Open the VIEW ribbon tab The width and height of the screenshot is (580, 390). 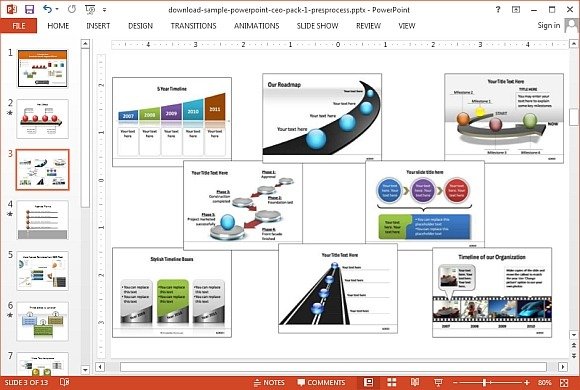click(407, 26)
